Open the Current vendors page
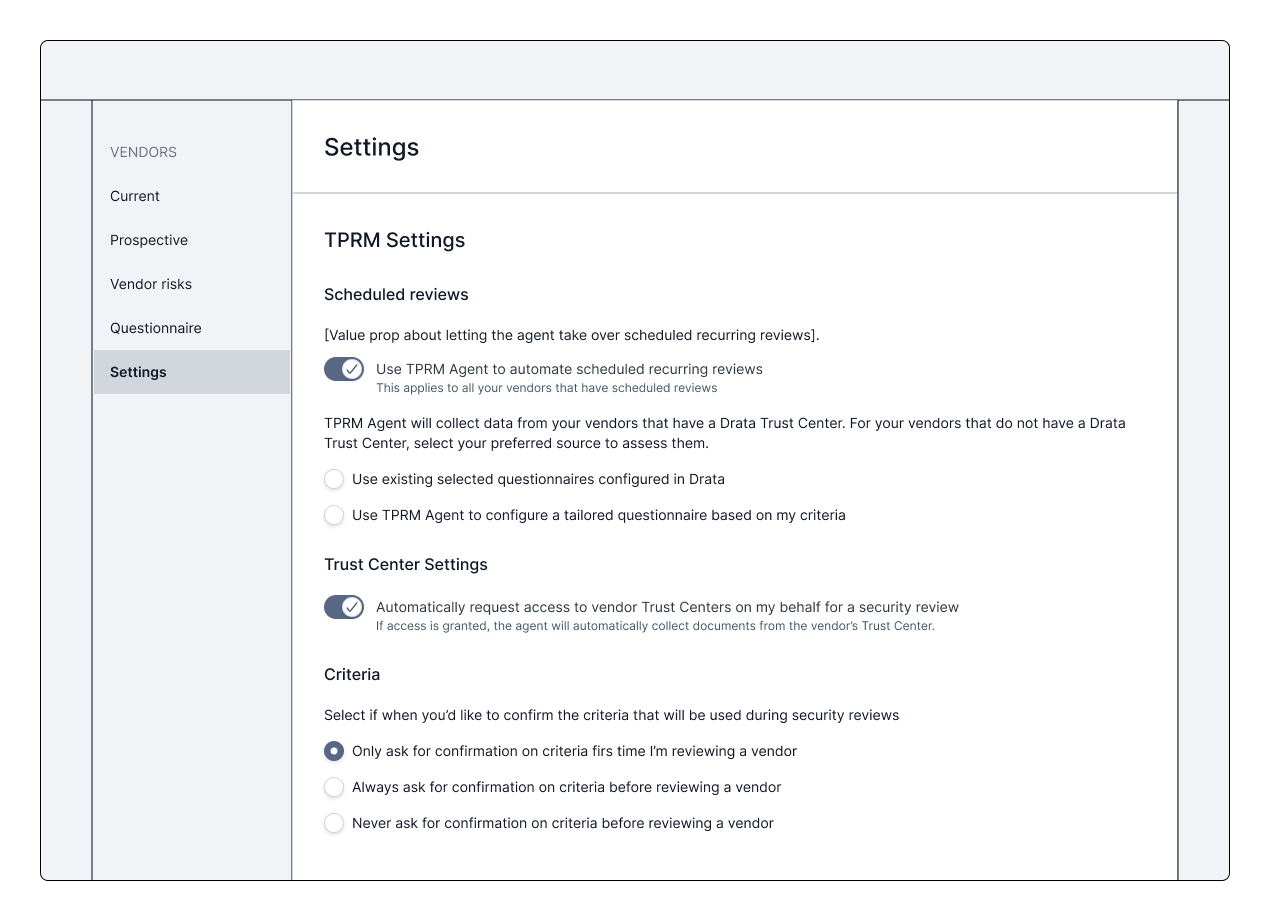This screenshot has height=921, width=1270. 135,196
